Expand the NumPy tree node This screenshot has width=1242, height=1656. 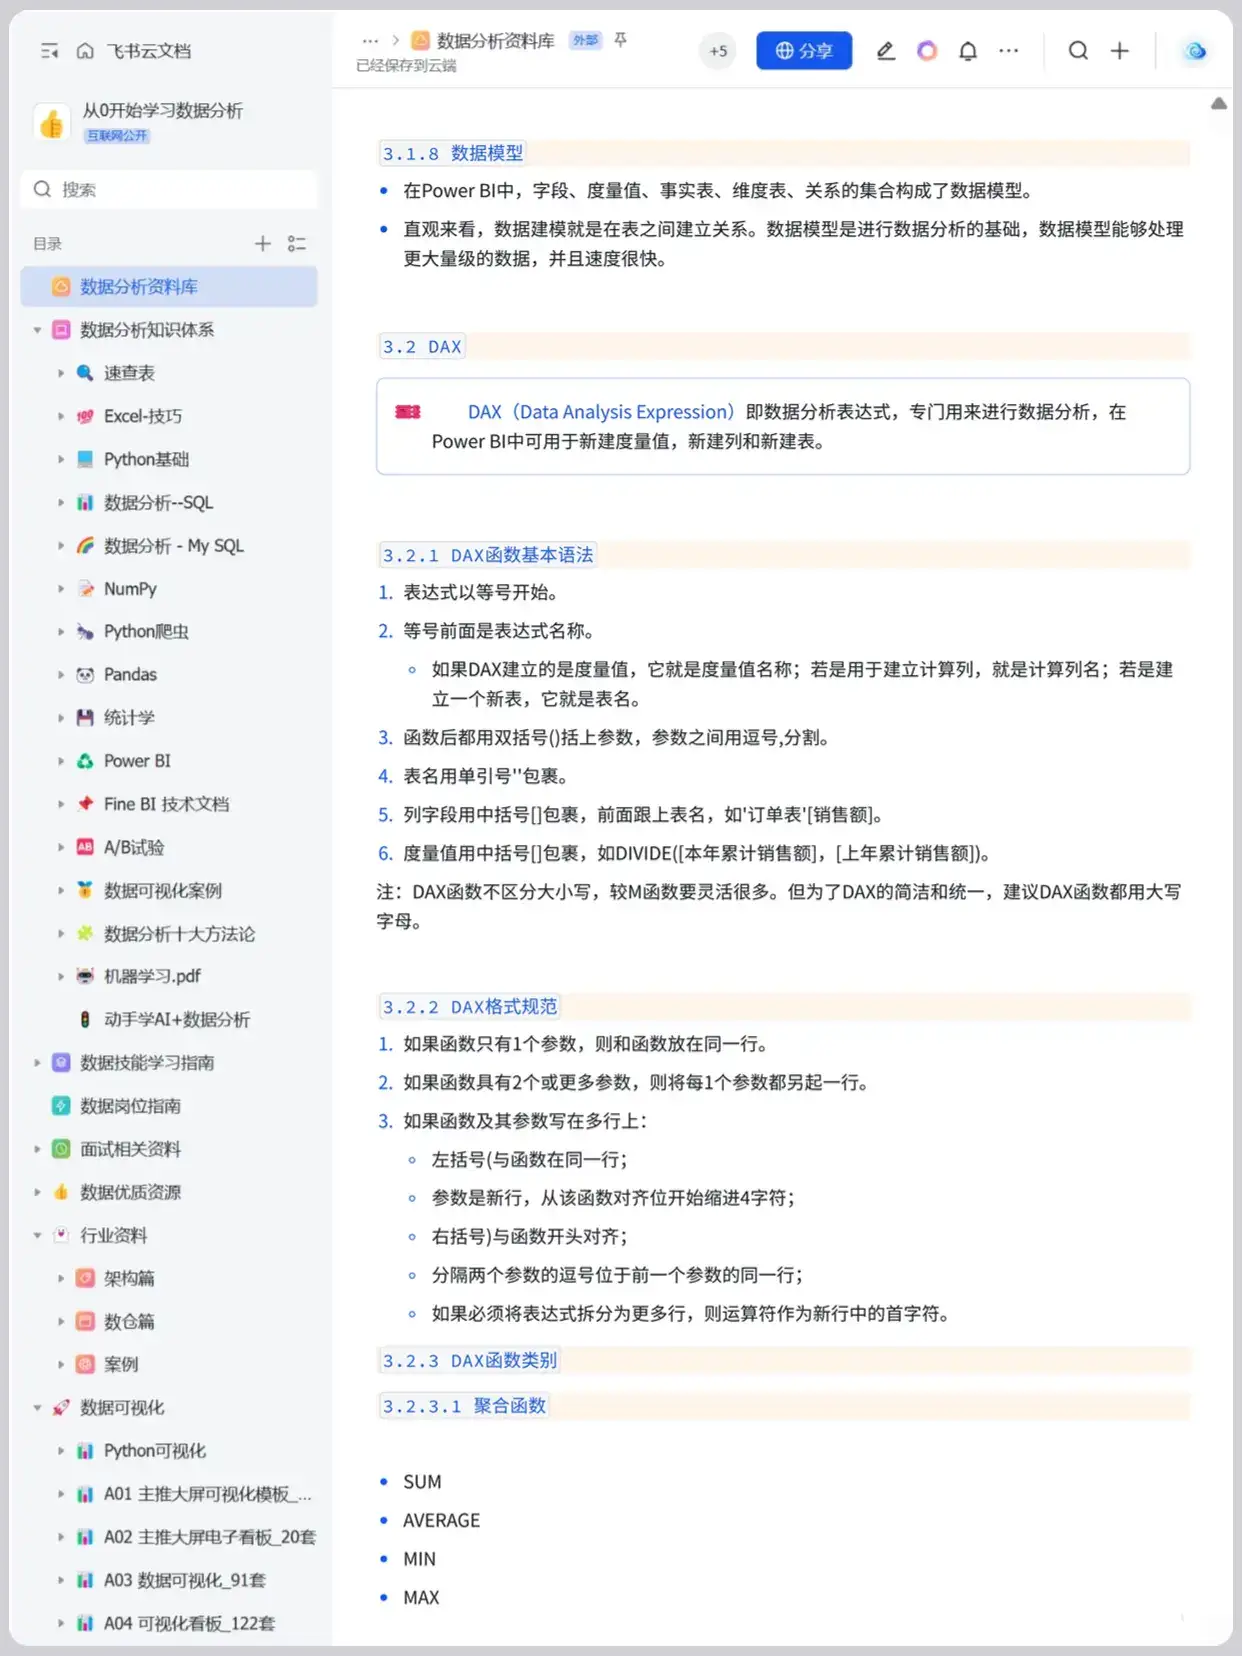60,589
